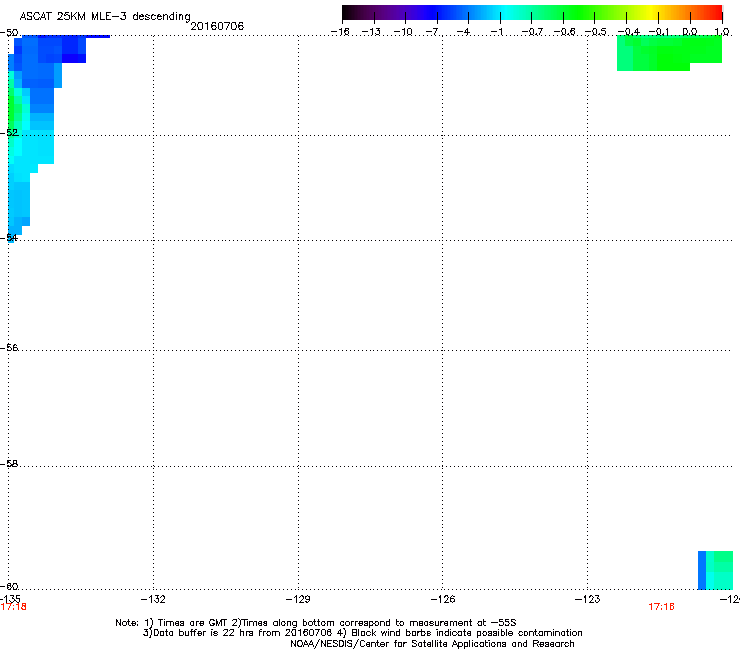The image size is (740, 650).
Task: Click the -0.5 tick label on color scale
Action: [x=595, y=32]
